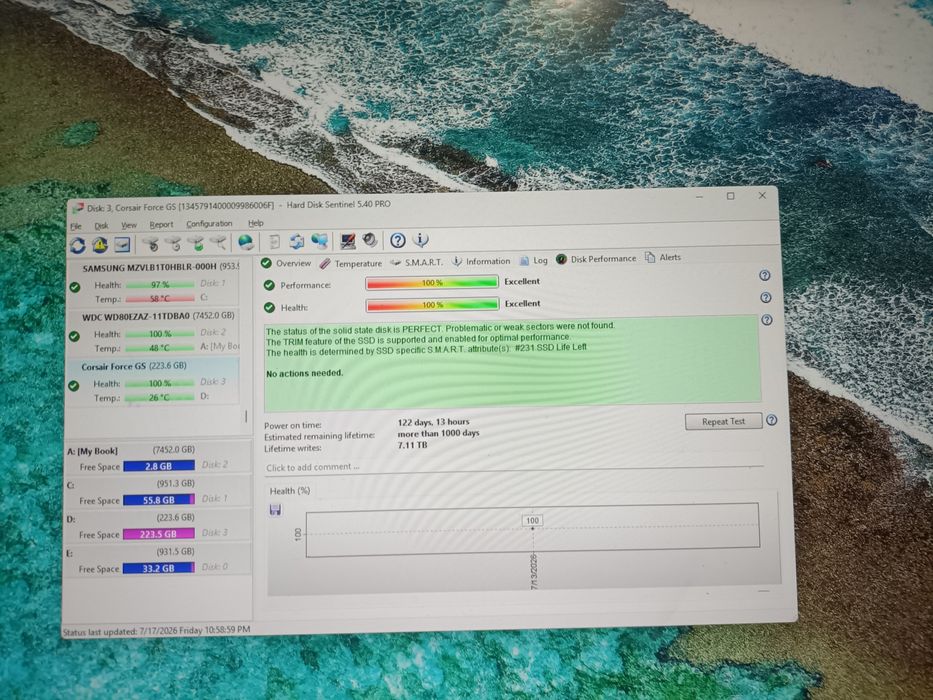933x700 pixels.
Task: Click the Refresh toolbar icon with circular arrows
Action: point(77,245)
